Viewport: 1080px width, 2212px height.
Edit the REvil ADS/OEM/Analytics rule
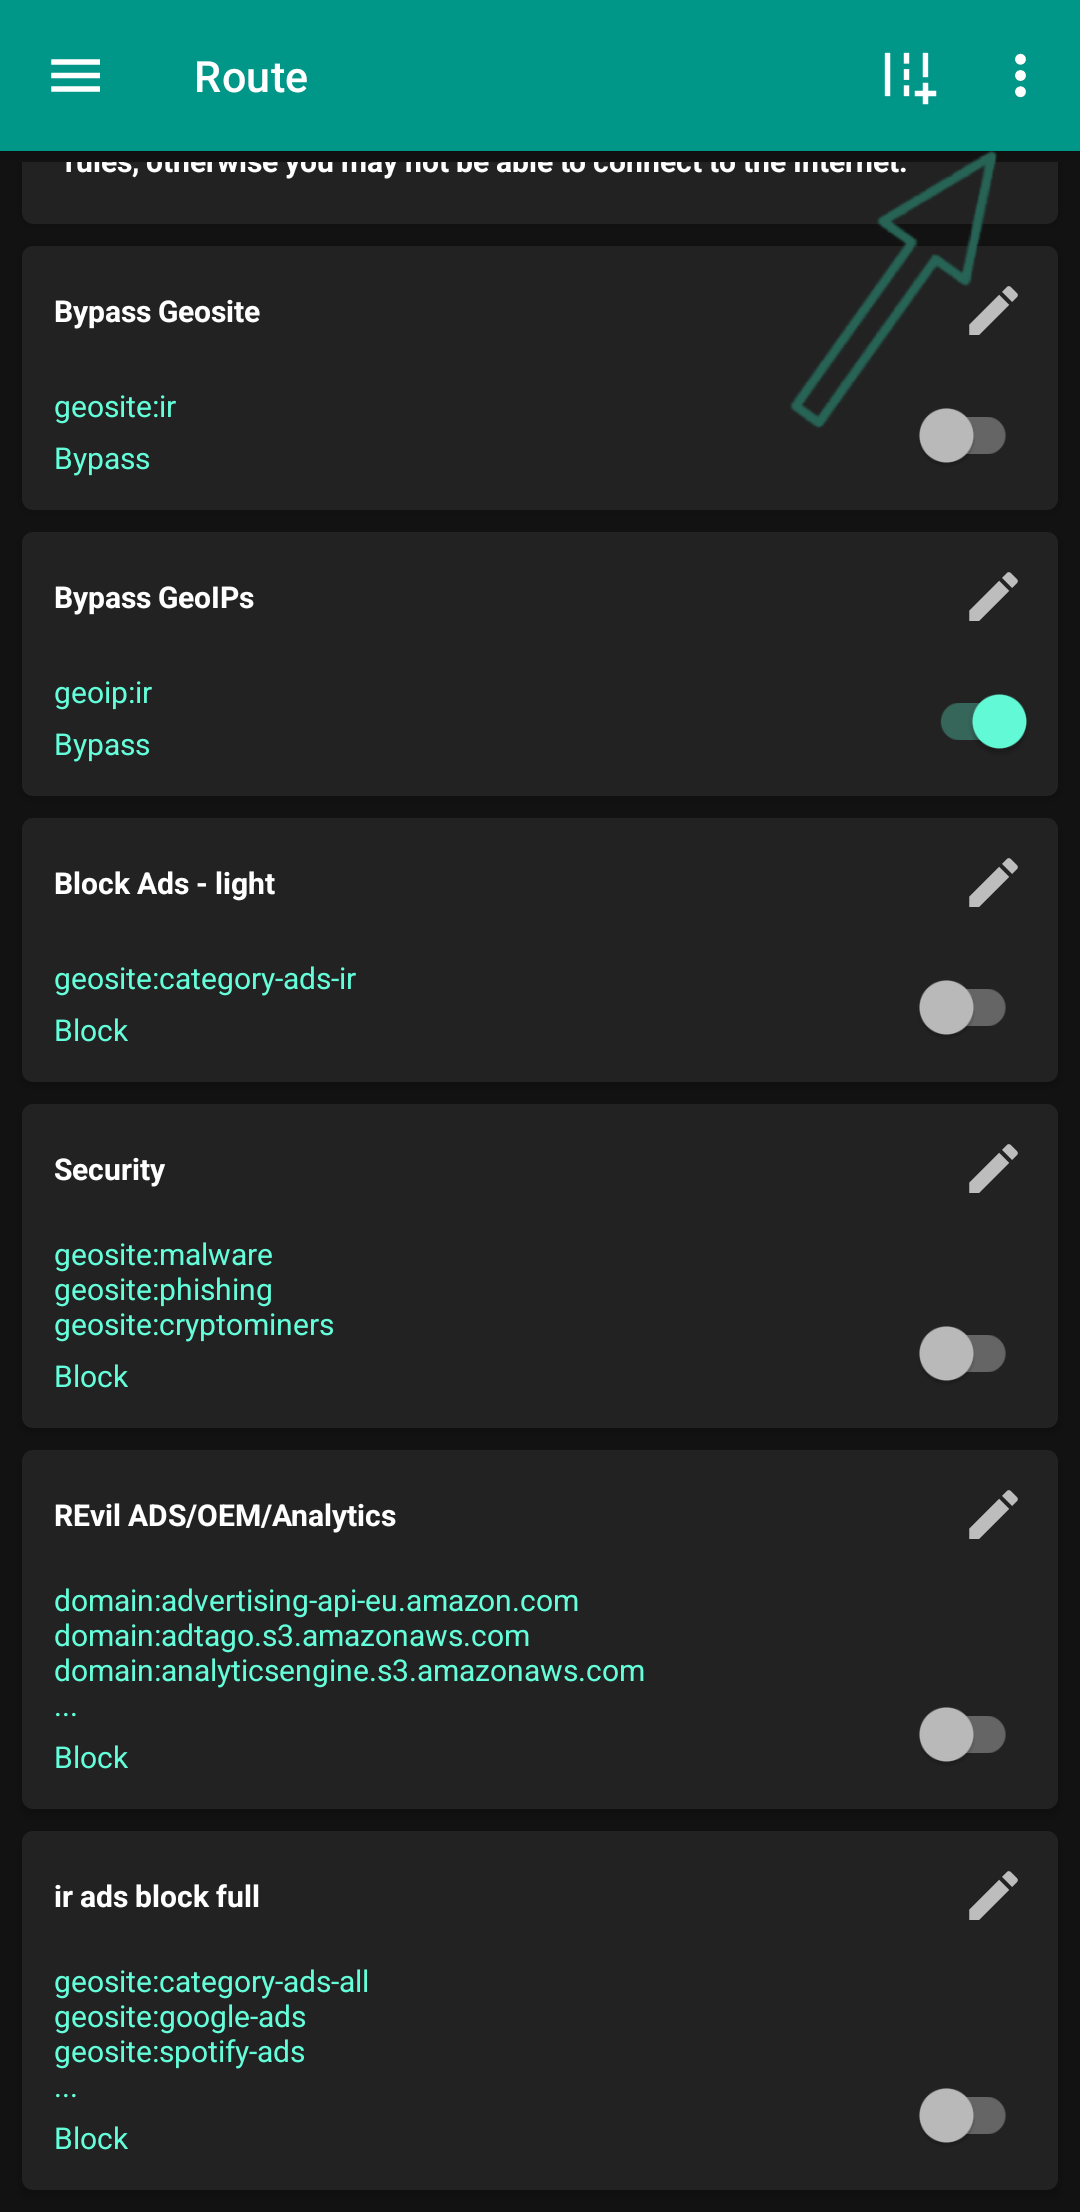(x=993, y=1515)
